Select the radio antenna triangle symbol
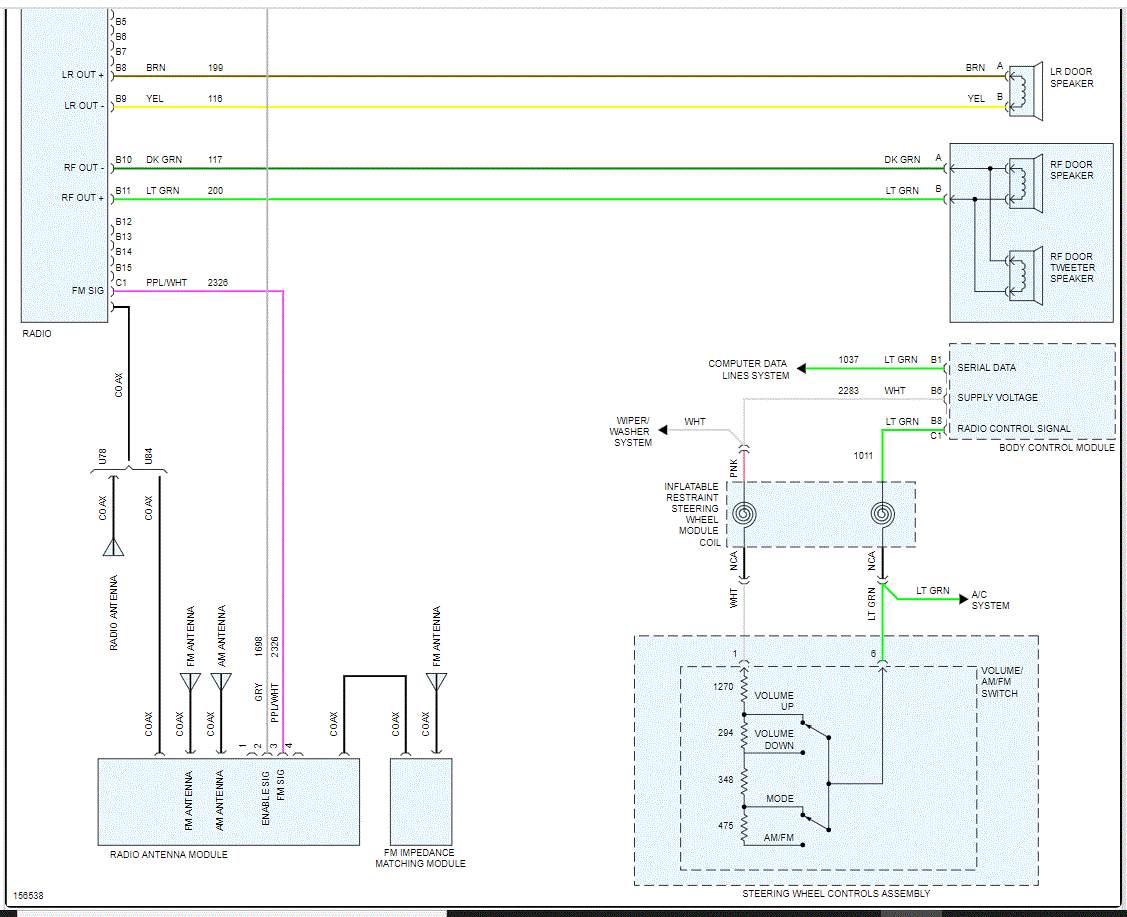 coord(114,546)
